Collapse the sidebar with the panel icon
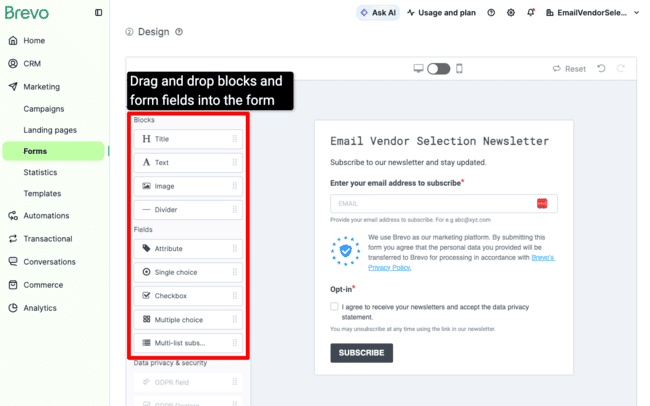The width and height of the screenshot is (650, 406). point(98,12)
